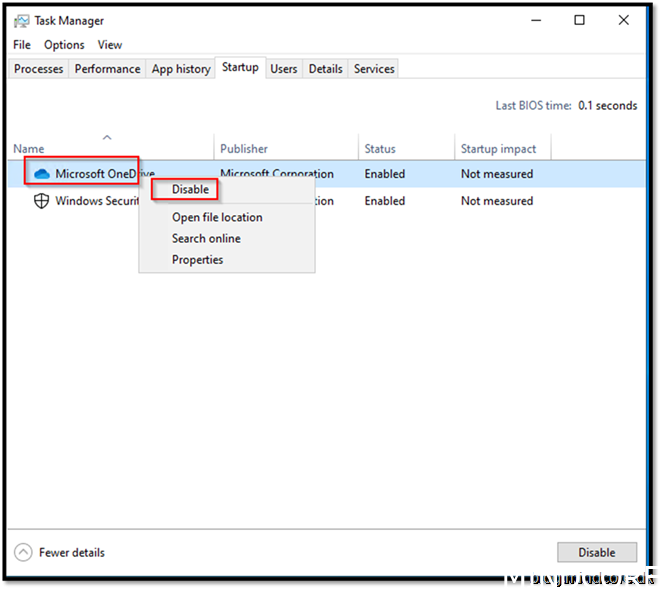This screenshot has height=589, width=661.
Task: Open the Options menu
Action: point(64,45)
